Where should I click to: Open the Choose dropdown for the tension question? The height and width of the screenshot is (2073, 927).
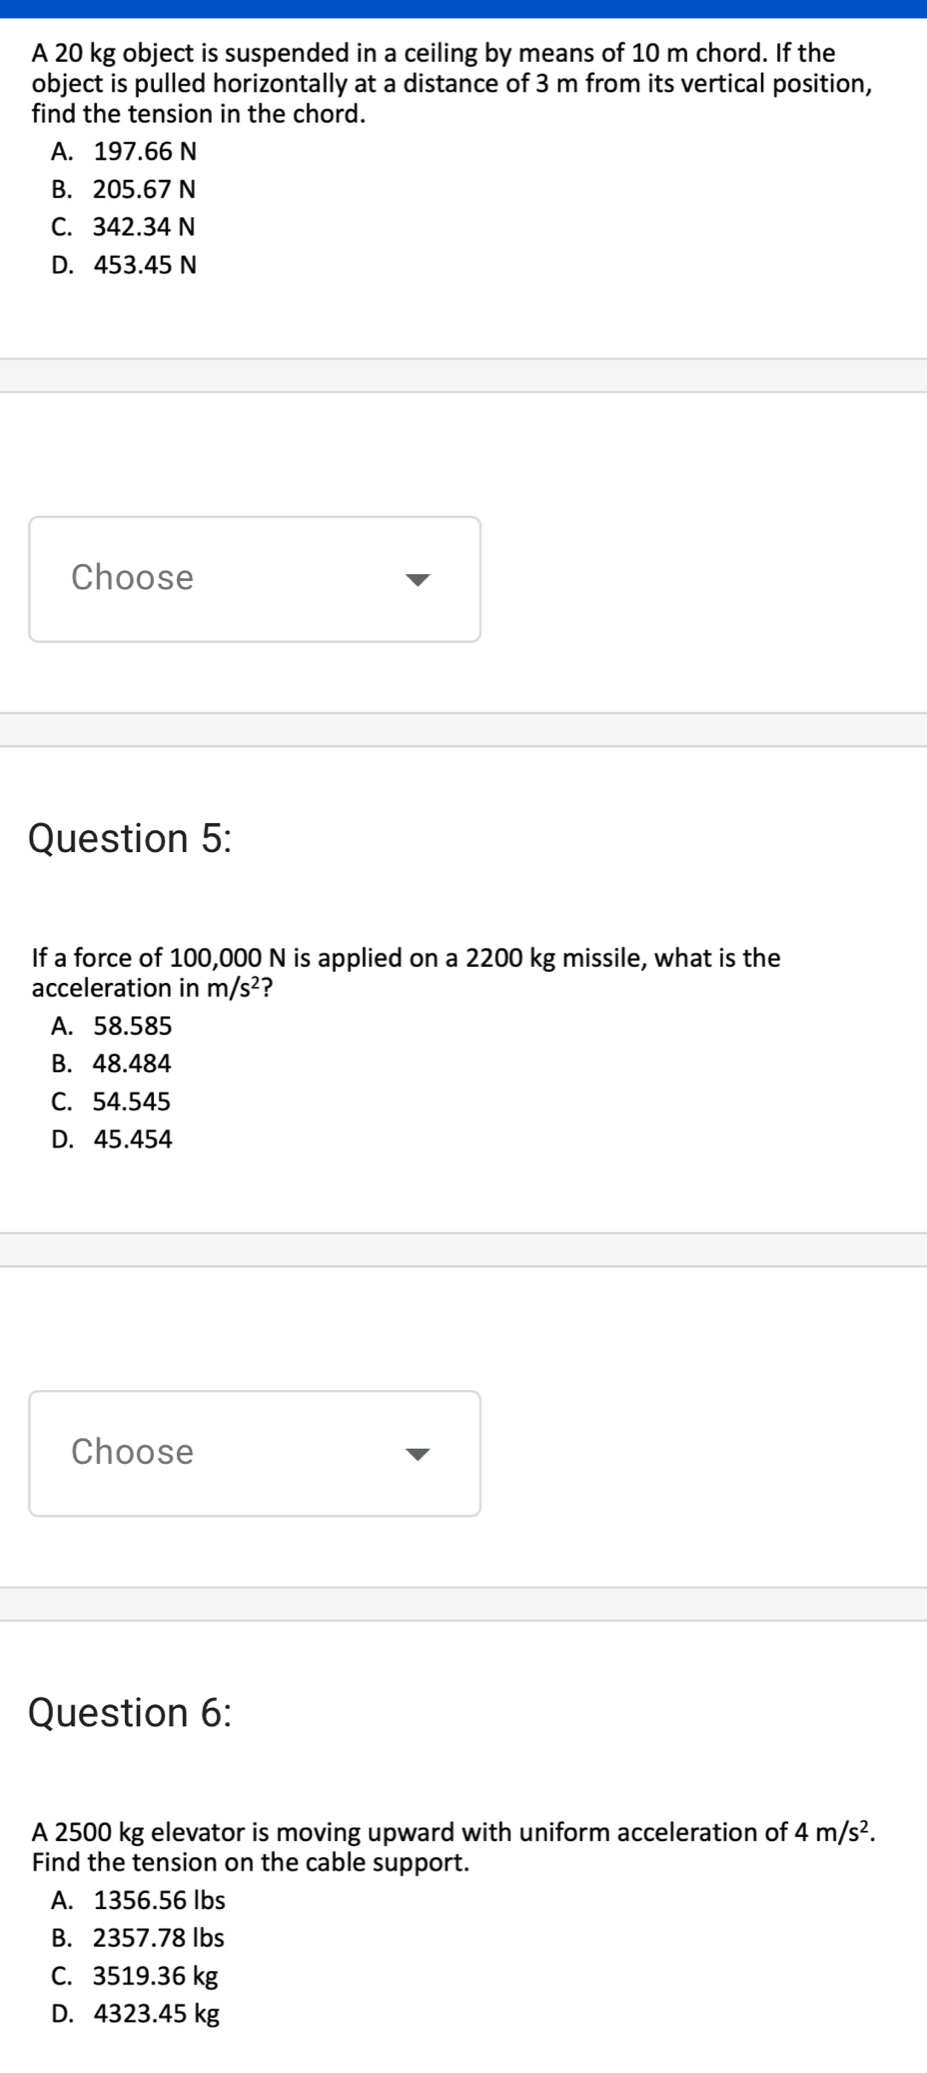tap(254, 579)
